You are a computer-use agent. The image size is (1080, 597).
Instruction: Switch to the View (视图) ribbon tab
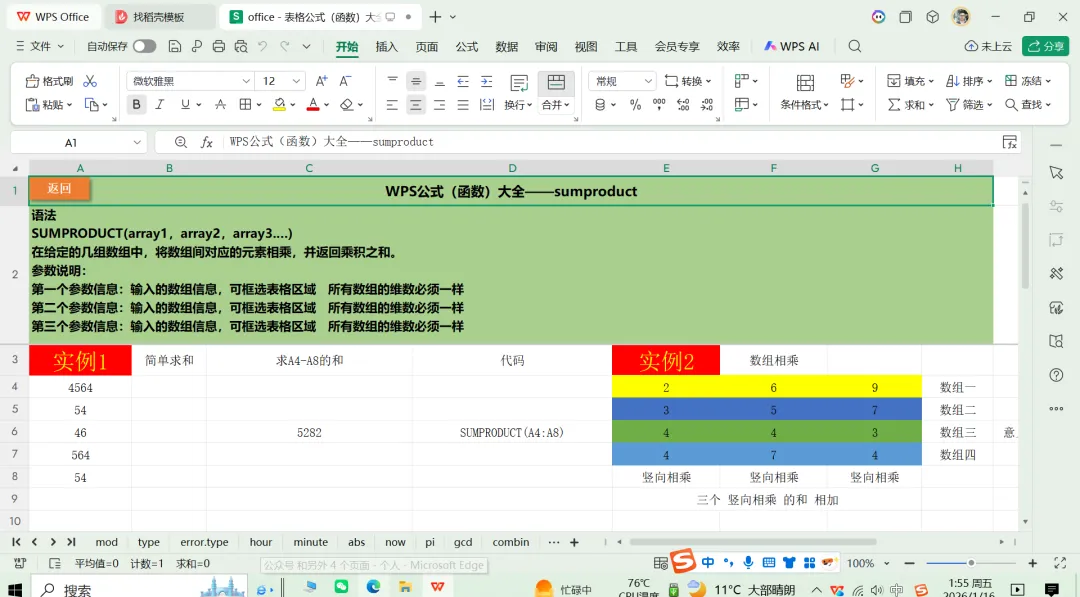(586, 47)
